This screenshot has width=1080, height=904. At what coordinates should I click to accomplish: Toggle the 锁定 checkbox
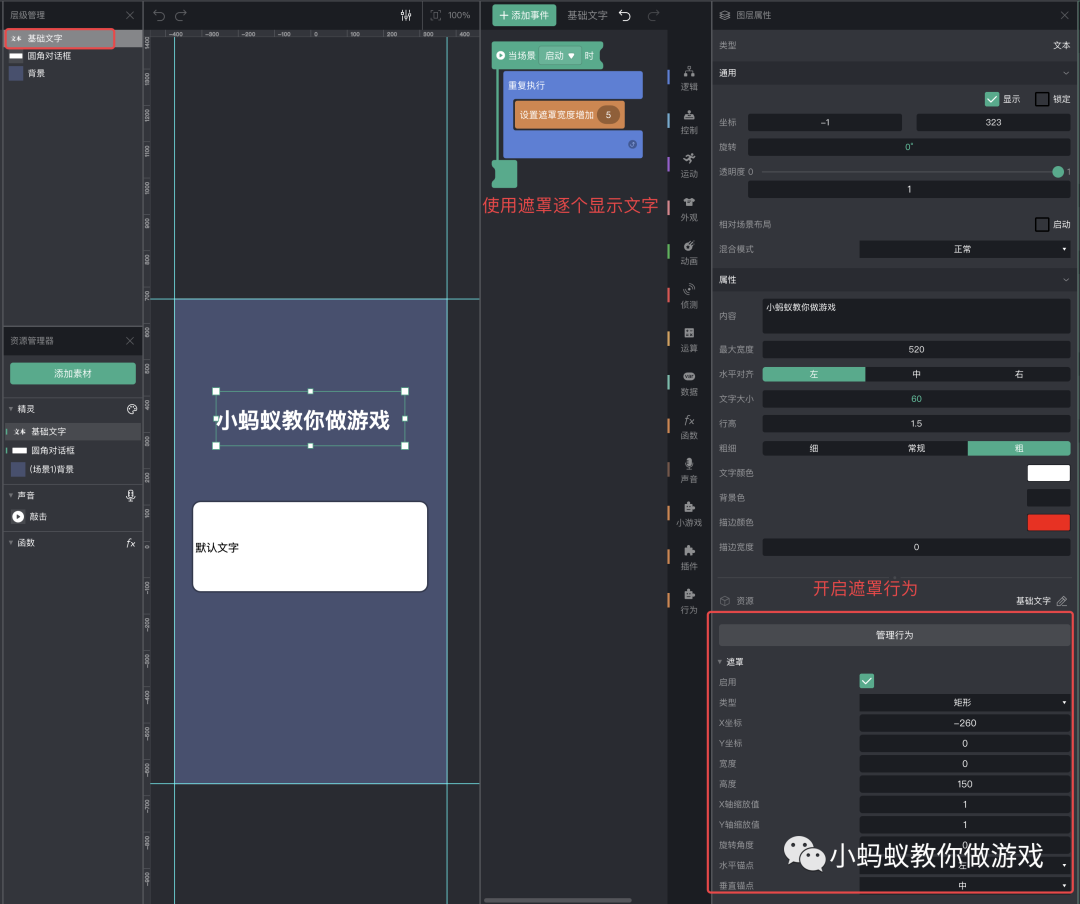click(x=1042, y=99)
